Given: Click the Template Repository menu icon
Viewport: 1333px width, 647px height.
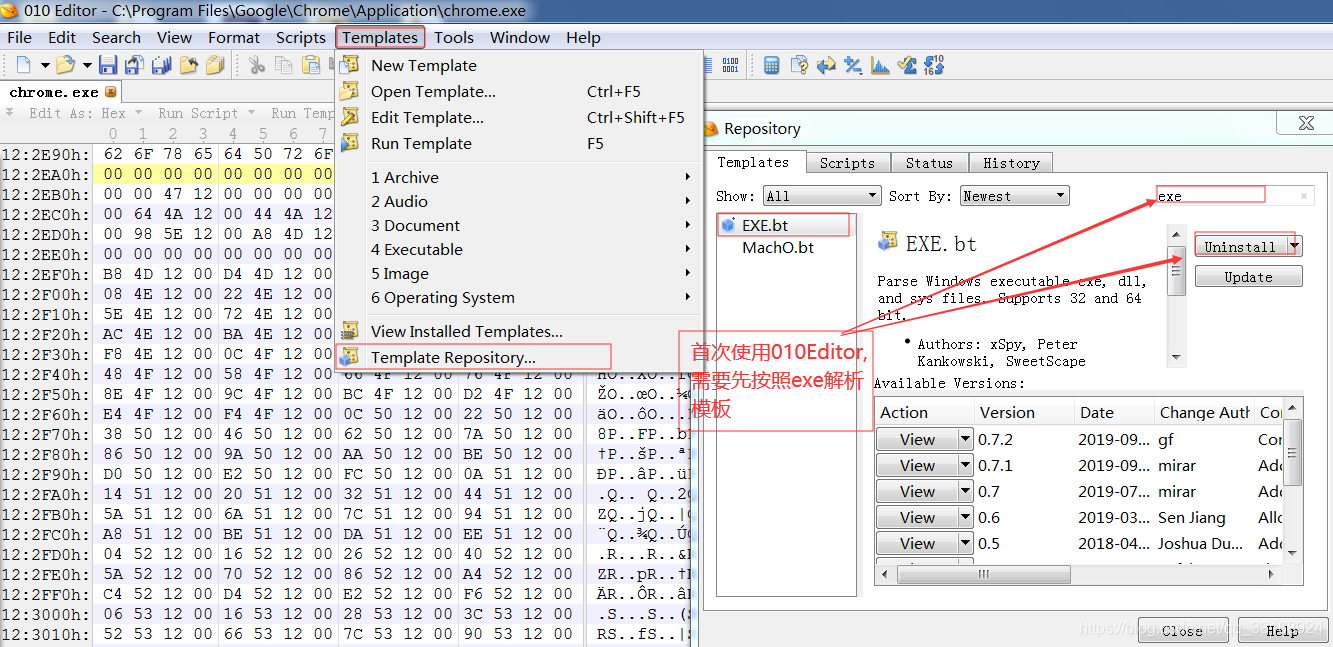Looking at the screenshot, I should (x=349, y=357).
